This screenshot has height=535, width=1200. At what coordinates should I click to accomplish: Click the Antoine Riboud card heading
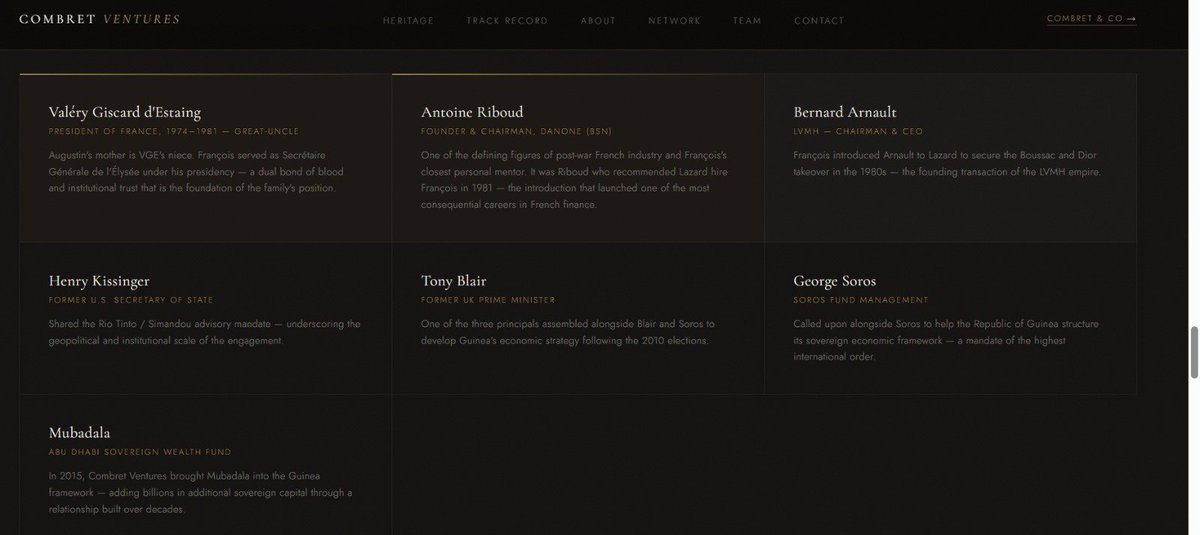pyautogui.click(x=472, y=112)
